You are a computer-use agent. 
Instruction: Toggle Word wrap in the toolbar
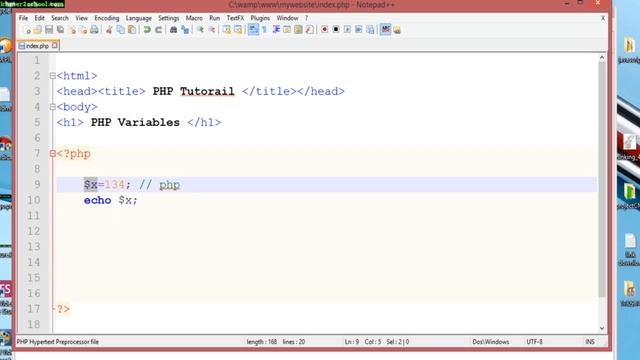[253, 30]
